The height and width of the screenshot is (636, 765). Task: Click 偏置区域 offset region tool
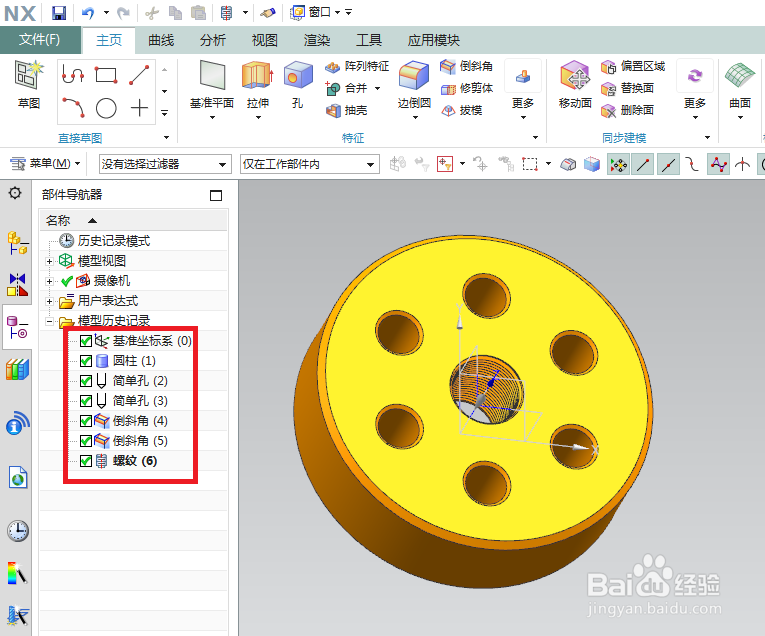coord(633,66)
